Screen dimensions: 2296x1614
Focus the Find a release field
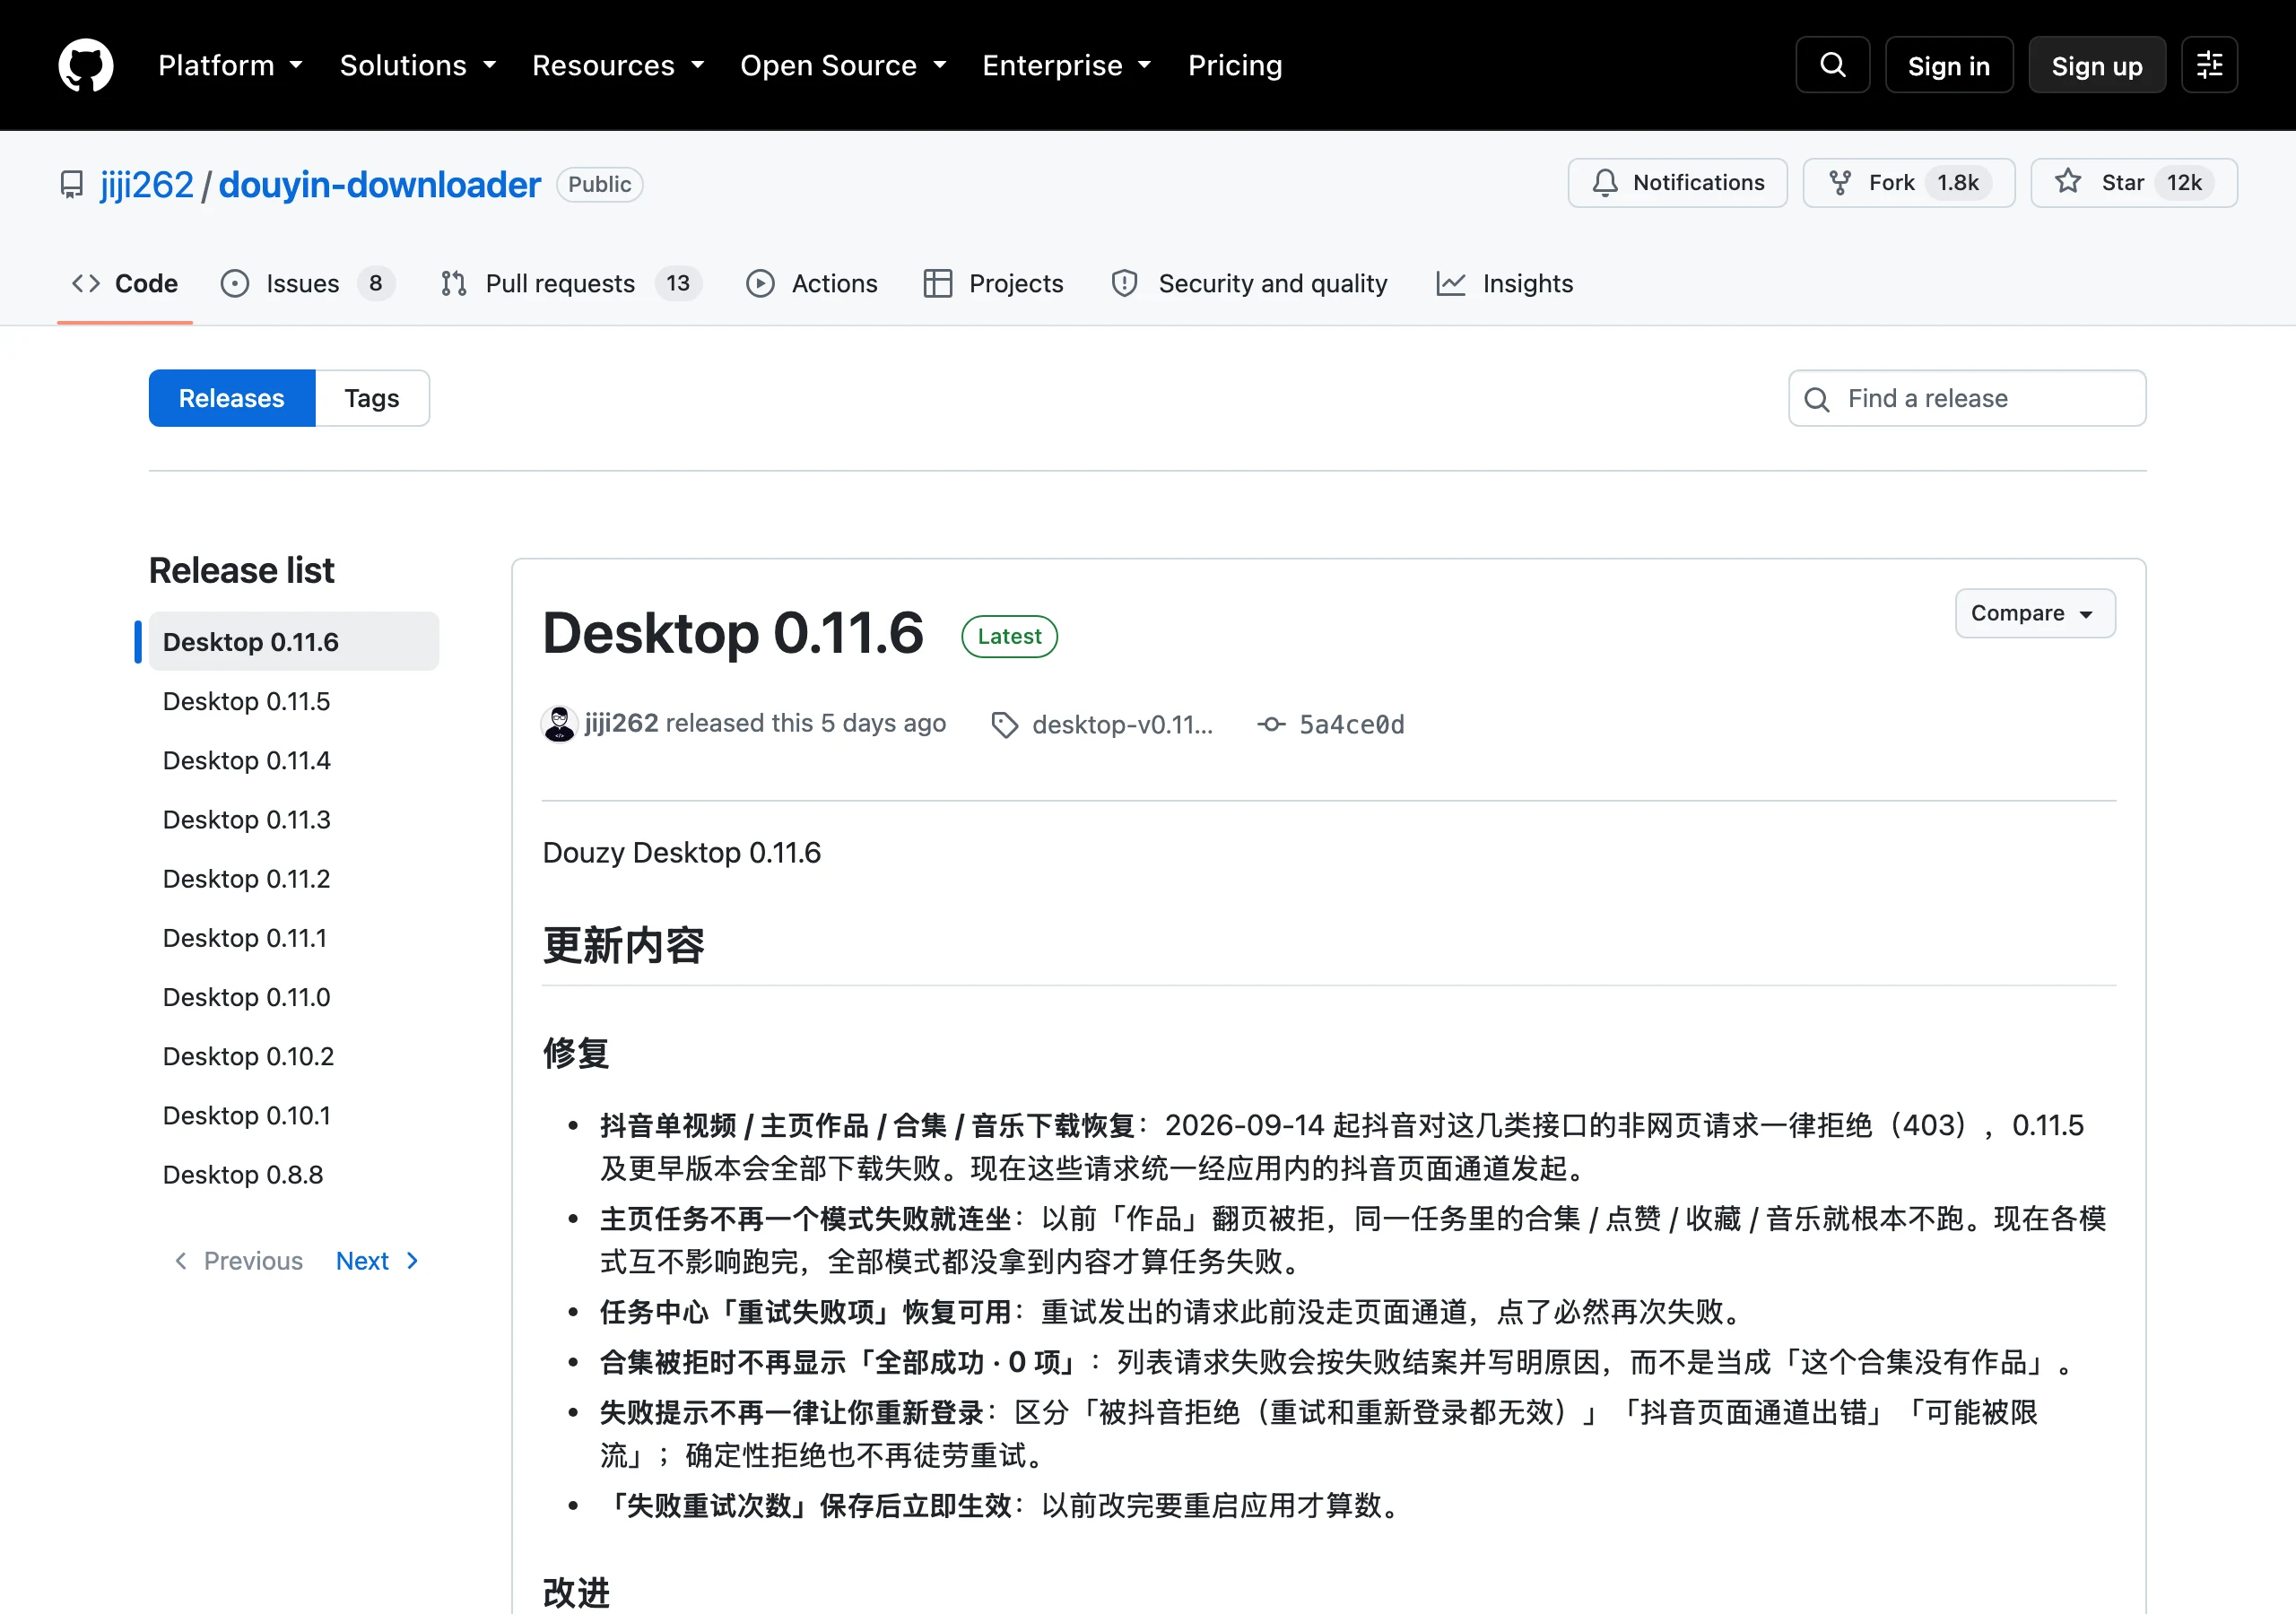pos(1967,398)
